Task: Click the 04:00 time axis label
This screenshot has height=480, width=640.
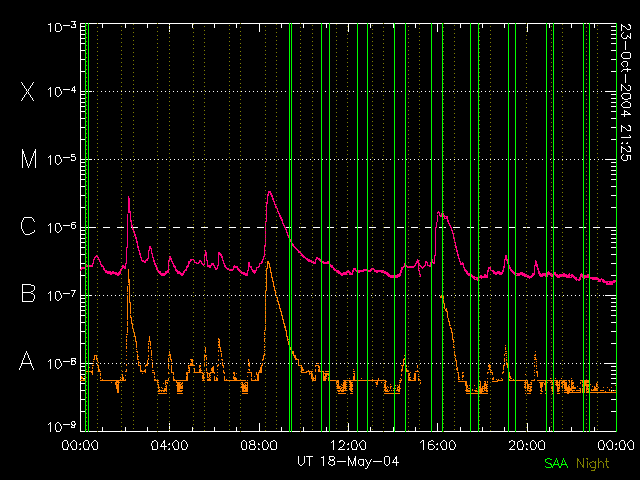Action: [x=169, y=445]
